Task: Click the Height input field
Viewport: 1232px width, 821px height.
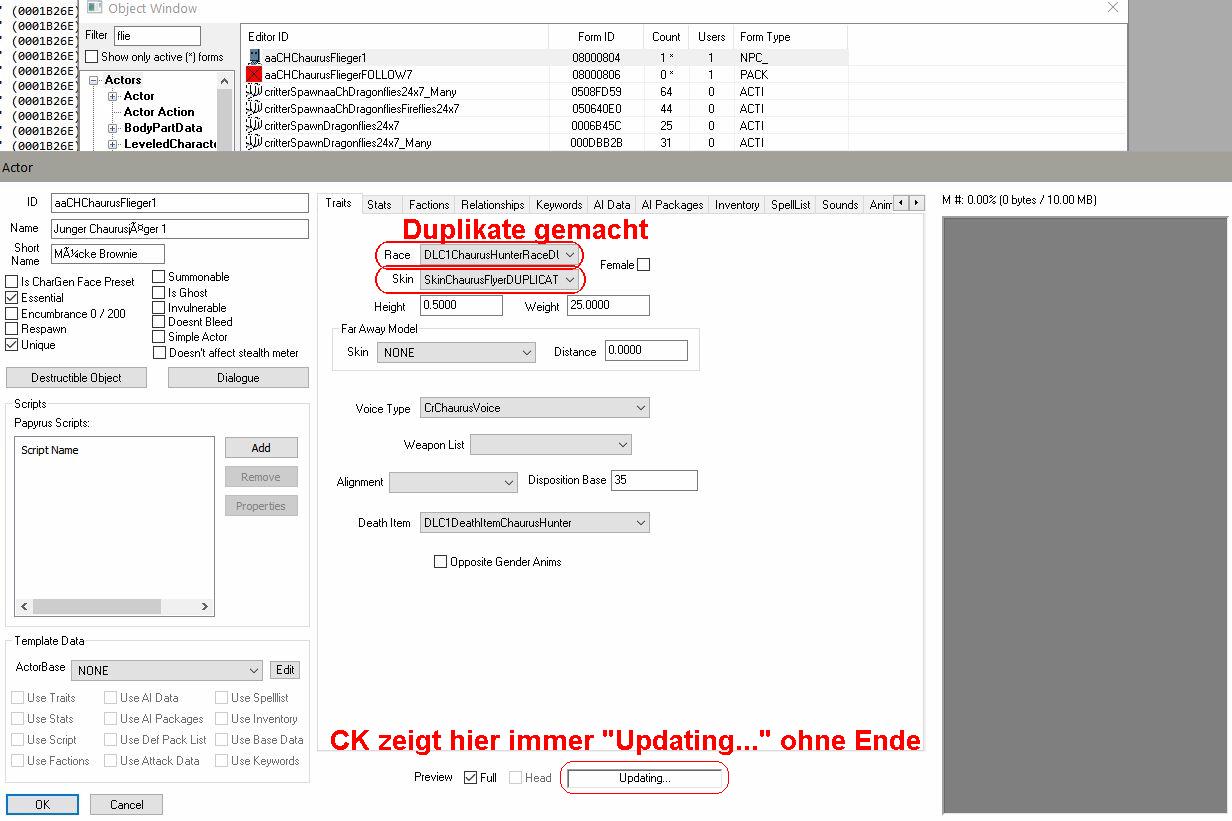Action: point(461,306)
